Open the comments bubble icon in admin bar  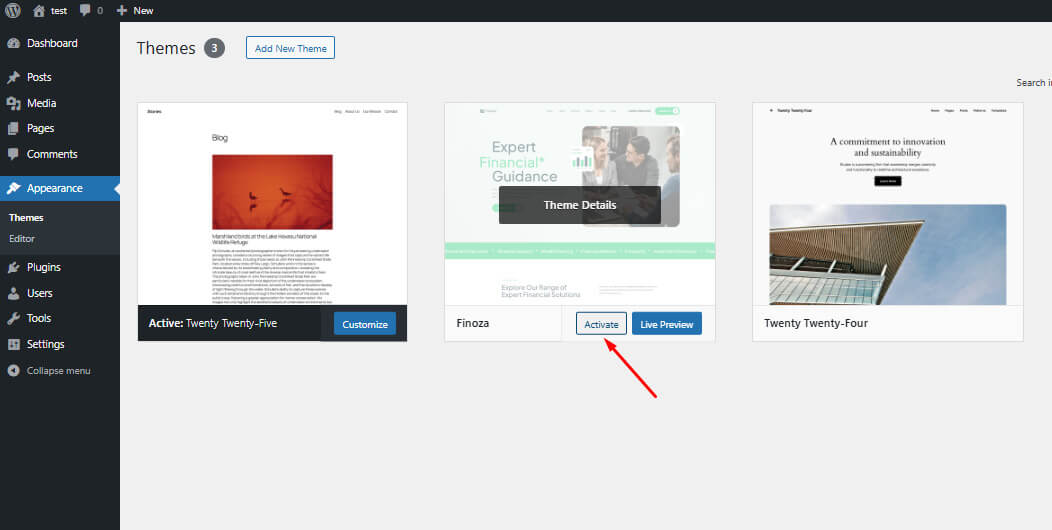click(x=85, y=11)
